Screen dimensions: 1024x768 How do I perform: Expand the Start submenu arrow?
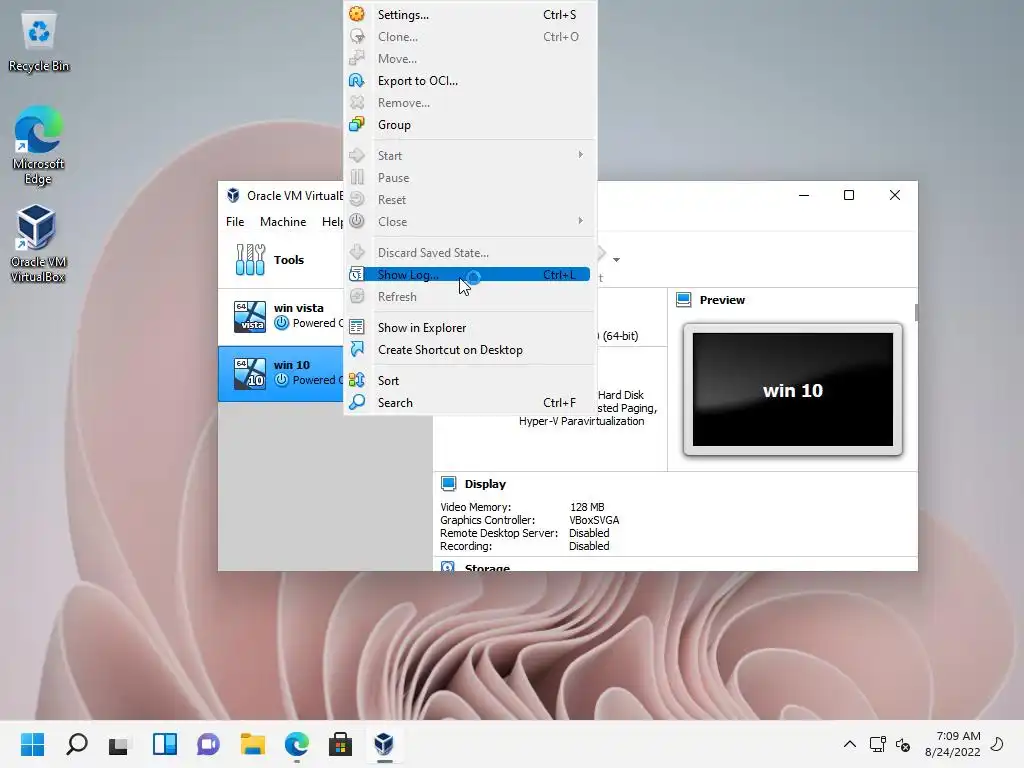click(580, 155)
